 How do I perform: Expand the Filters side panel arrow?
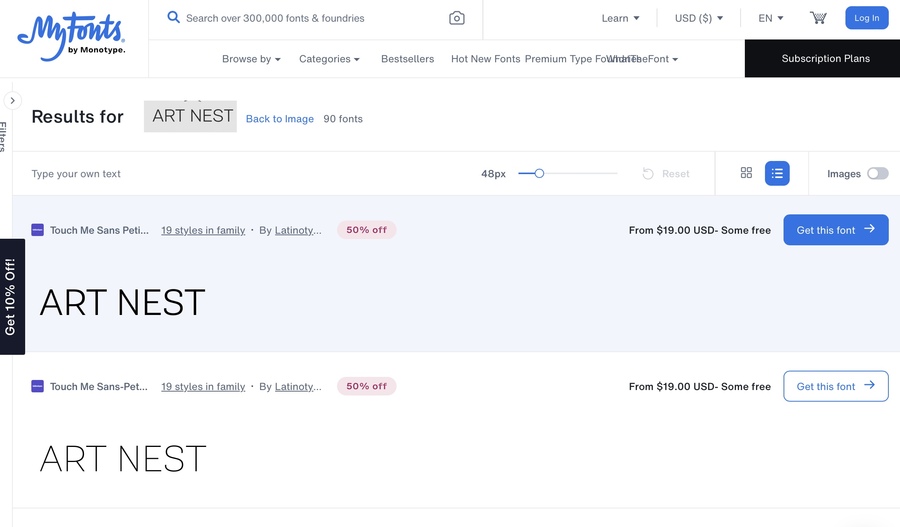pyautogui.click(x=13, y=100)
